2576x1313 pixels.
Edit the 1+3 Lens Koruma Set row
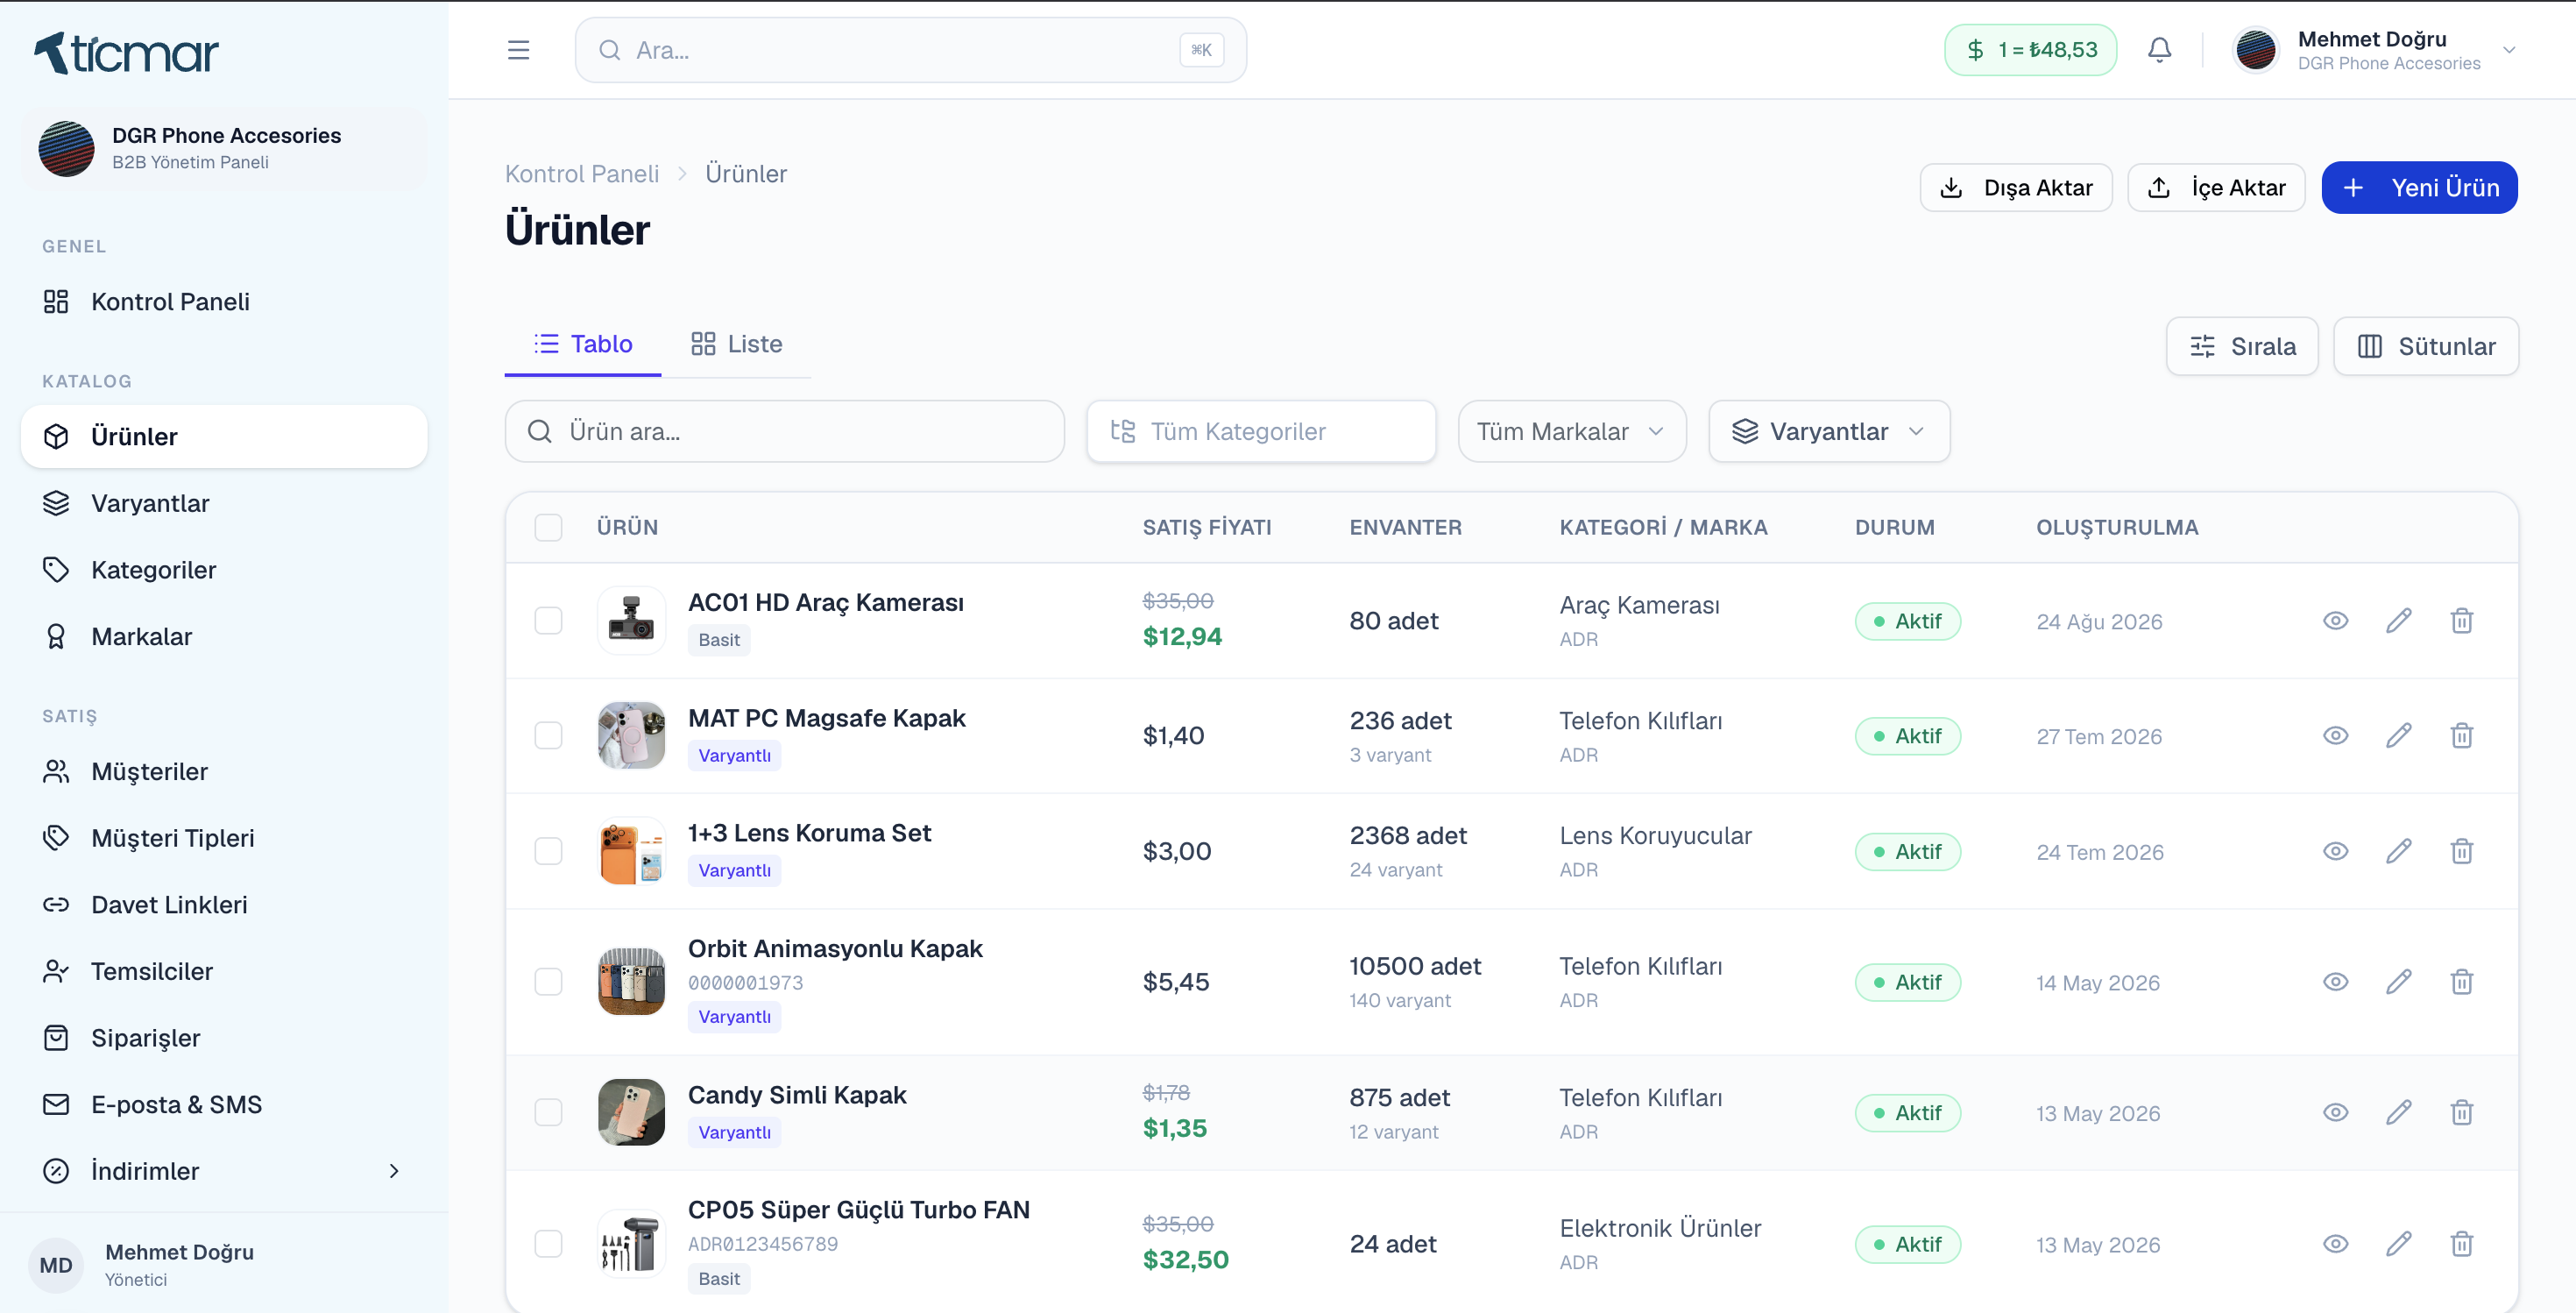click(x=2398, y=852)
